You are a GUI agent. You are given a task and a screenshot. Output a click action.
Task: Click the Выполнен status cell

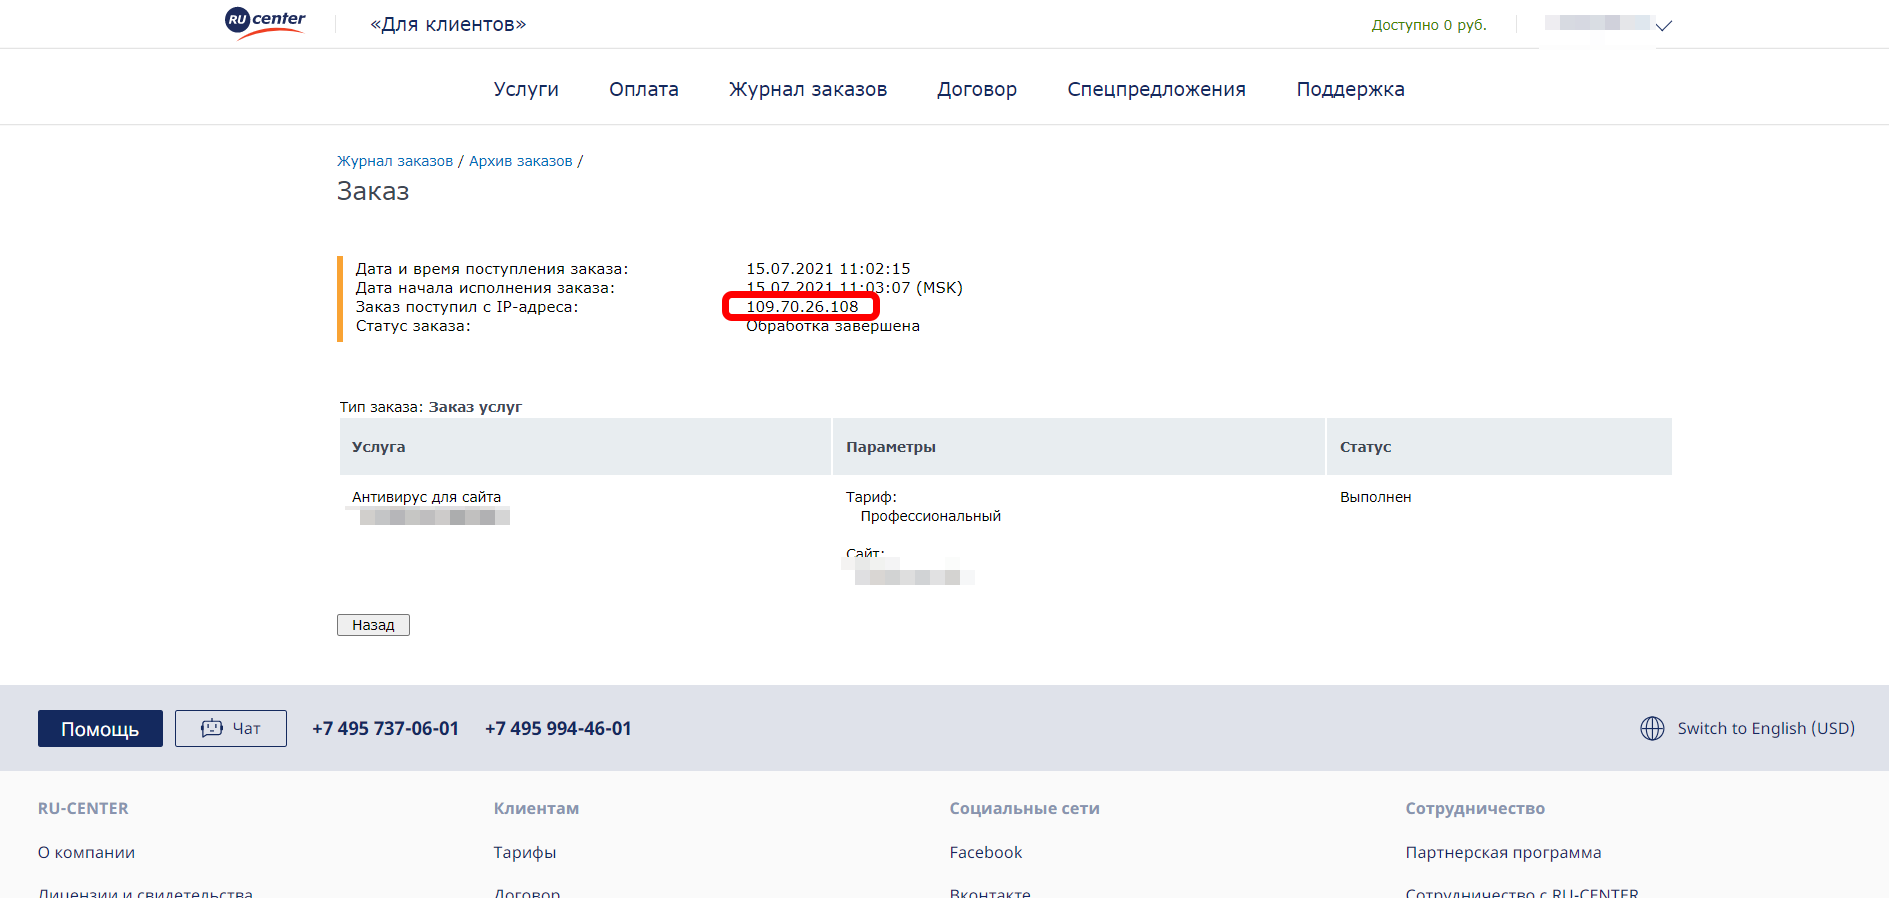[x=1376, y=497]
